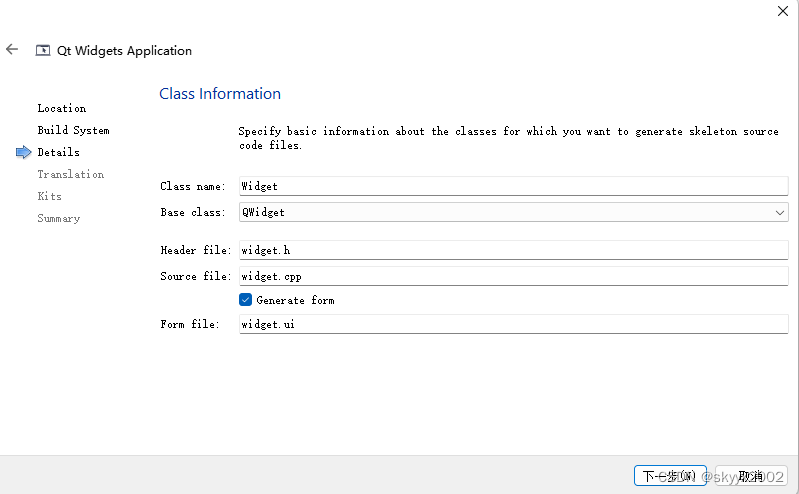Select the Summary wizard step
799x494 pixels.
coord(59,218)
